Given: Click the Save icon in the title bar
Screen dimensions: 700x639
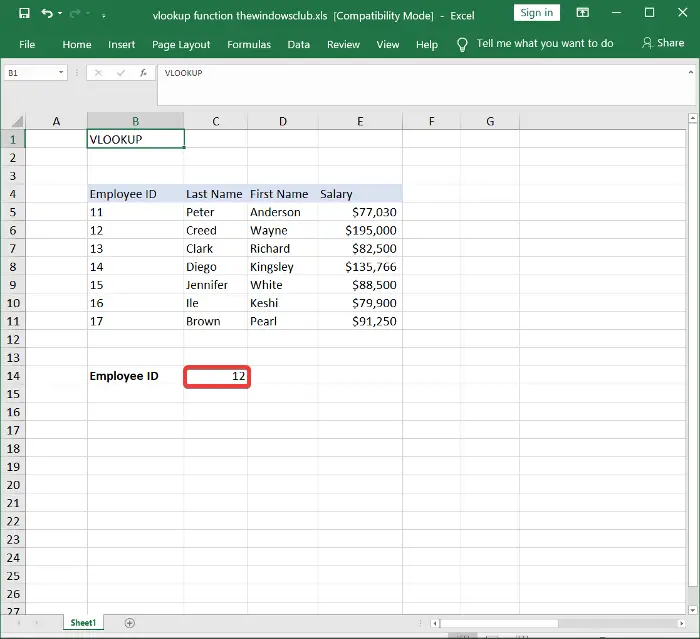Looking at the screenshot, I should point(24,13).
